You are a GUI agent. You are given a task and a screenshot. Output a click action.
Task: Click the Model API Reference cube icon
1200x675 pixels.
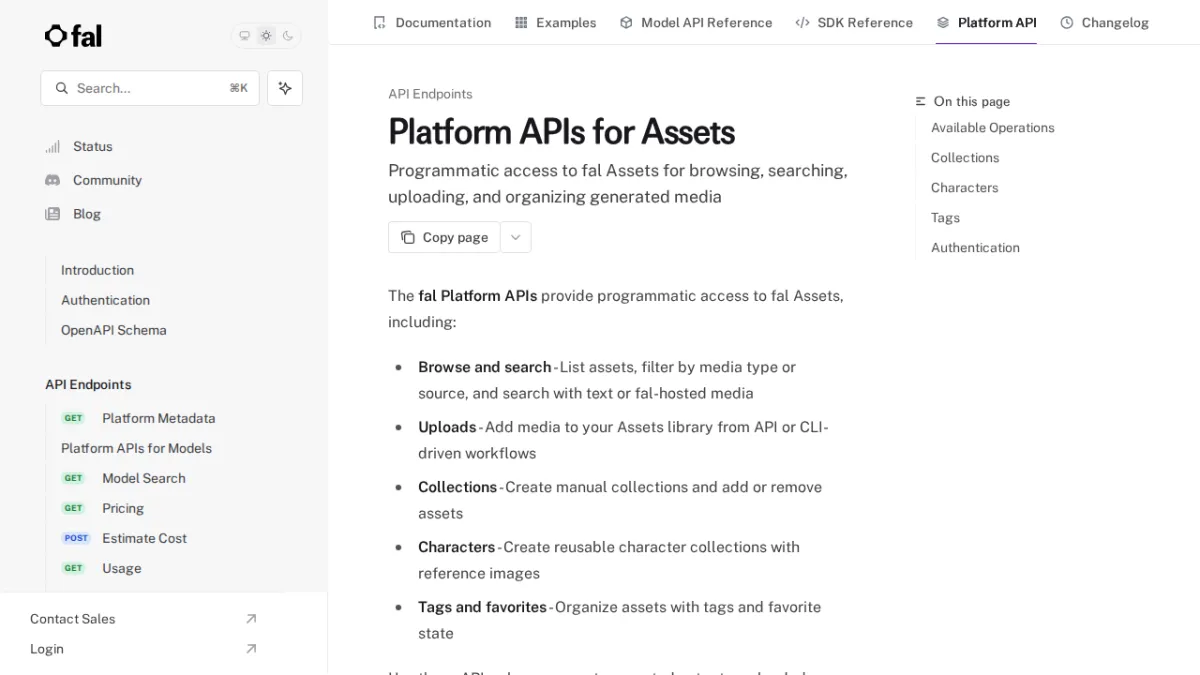(626, 22)
